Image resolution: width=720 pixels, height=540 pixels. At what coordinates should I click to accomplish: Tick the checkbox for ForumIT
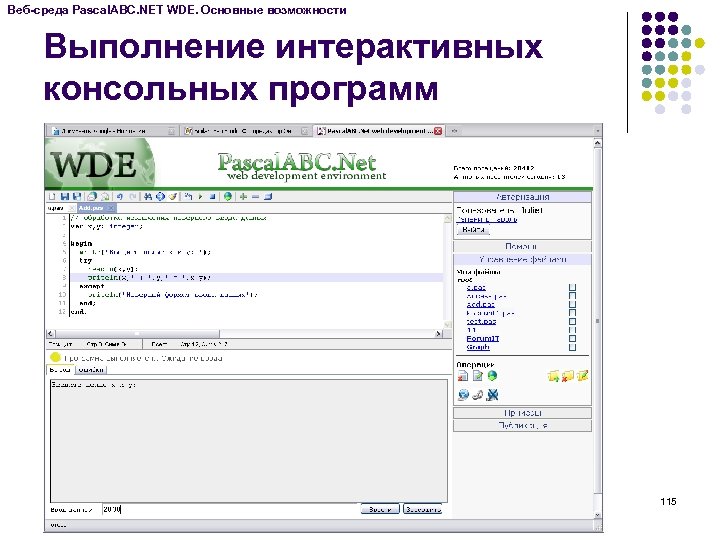pyautogui.click(x=573, y=338)
